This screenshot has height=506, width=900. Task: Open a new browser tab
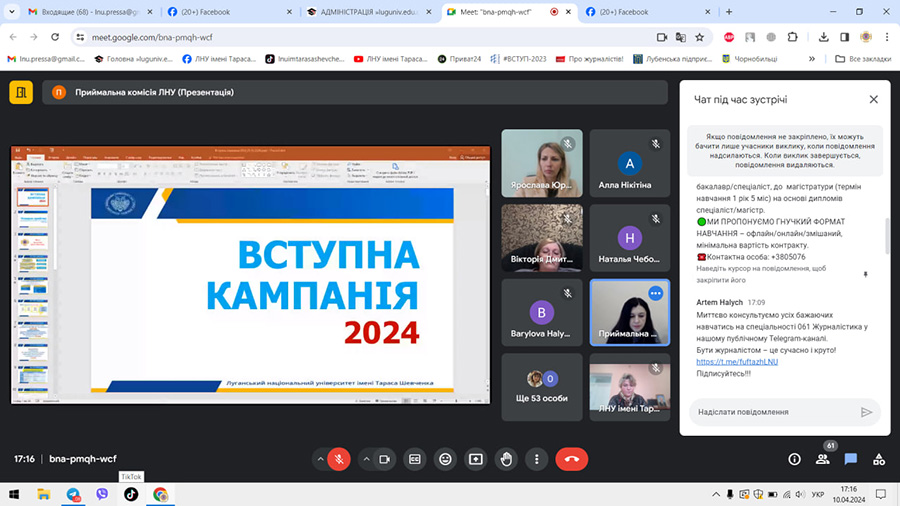point(729,11)
